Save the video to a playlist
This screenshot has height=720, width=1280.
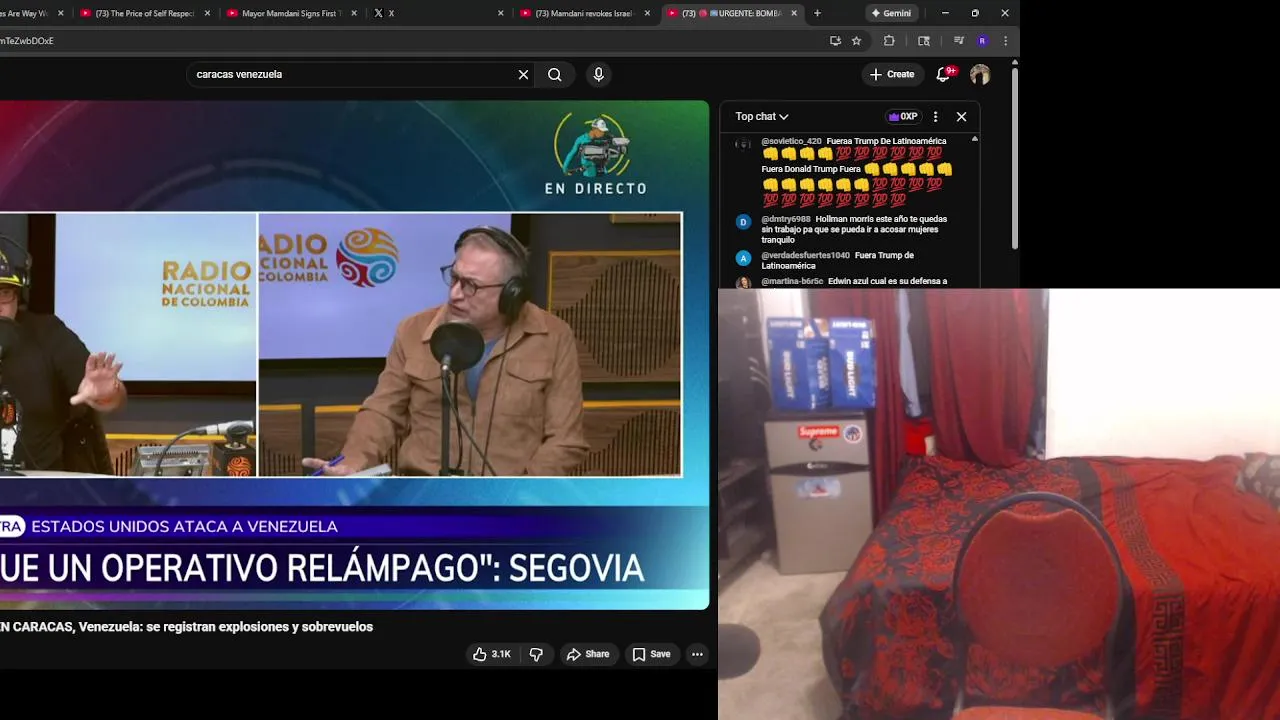651,654
